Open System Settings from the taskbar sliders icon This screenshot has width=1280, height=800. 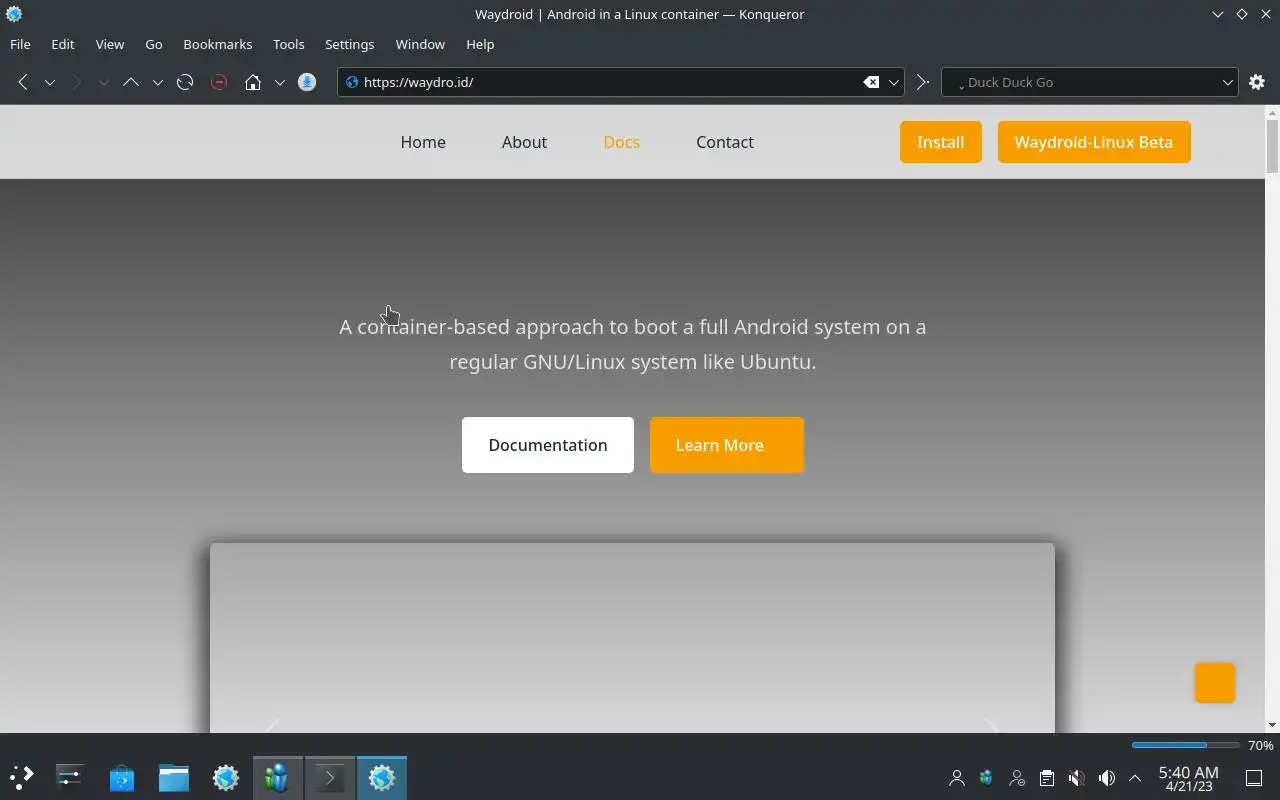pyautogui.click(x=70, y=777)
